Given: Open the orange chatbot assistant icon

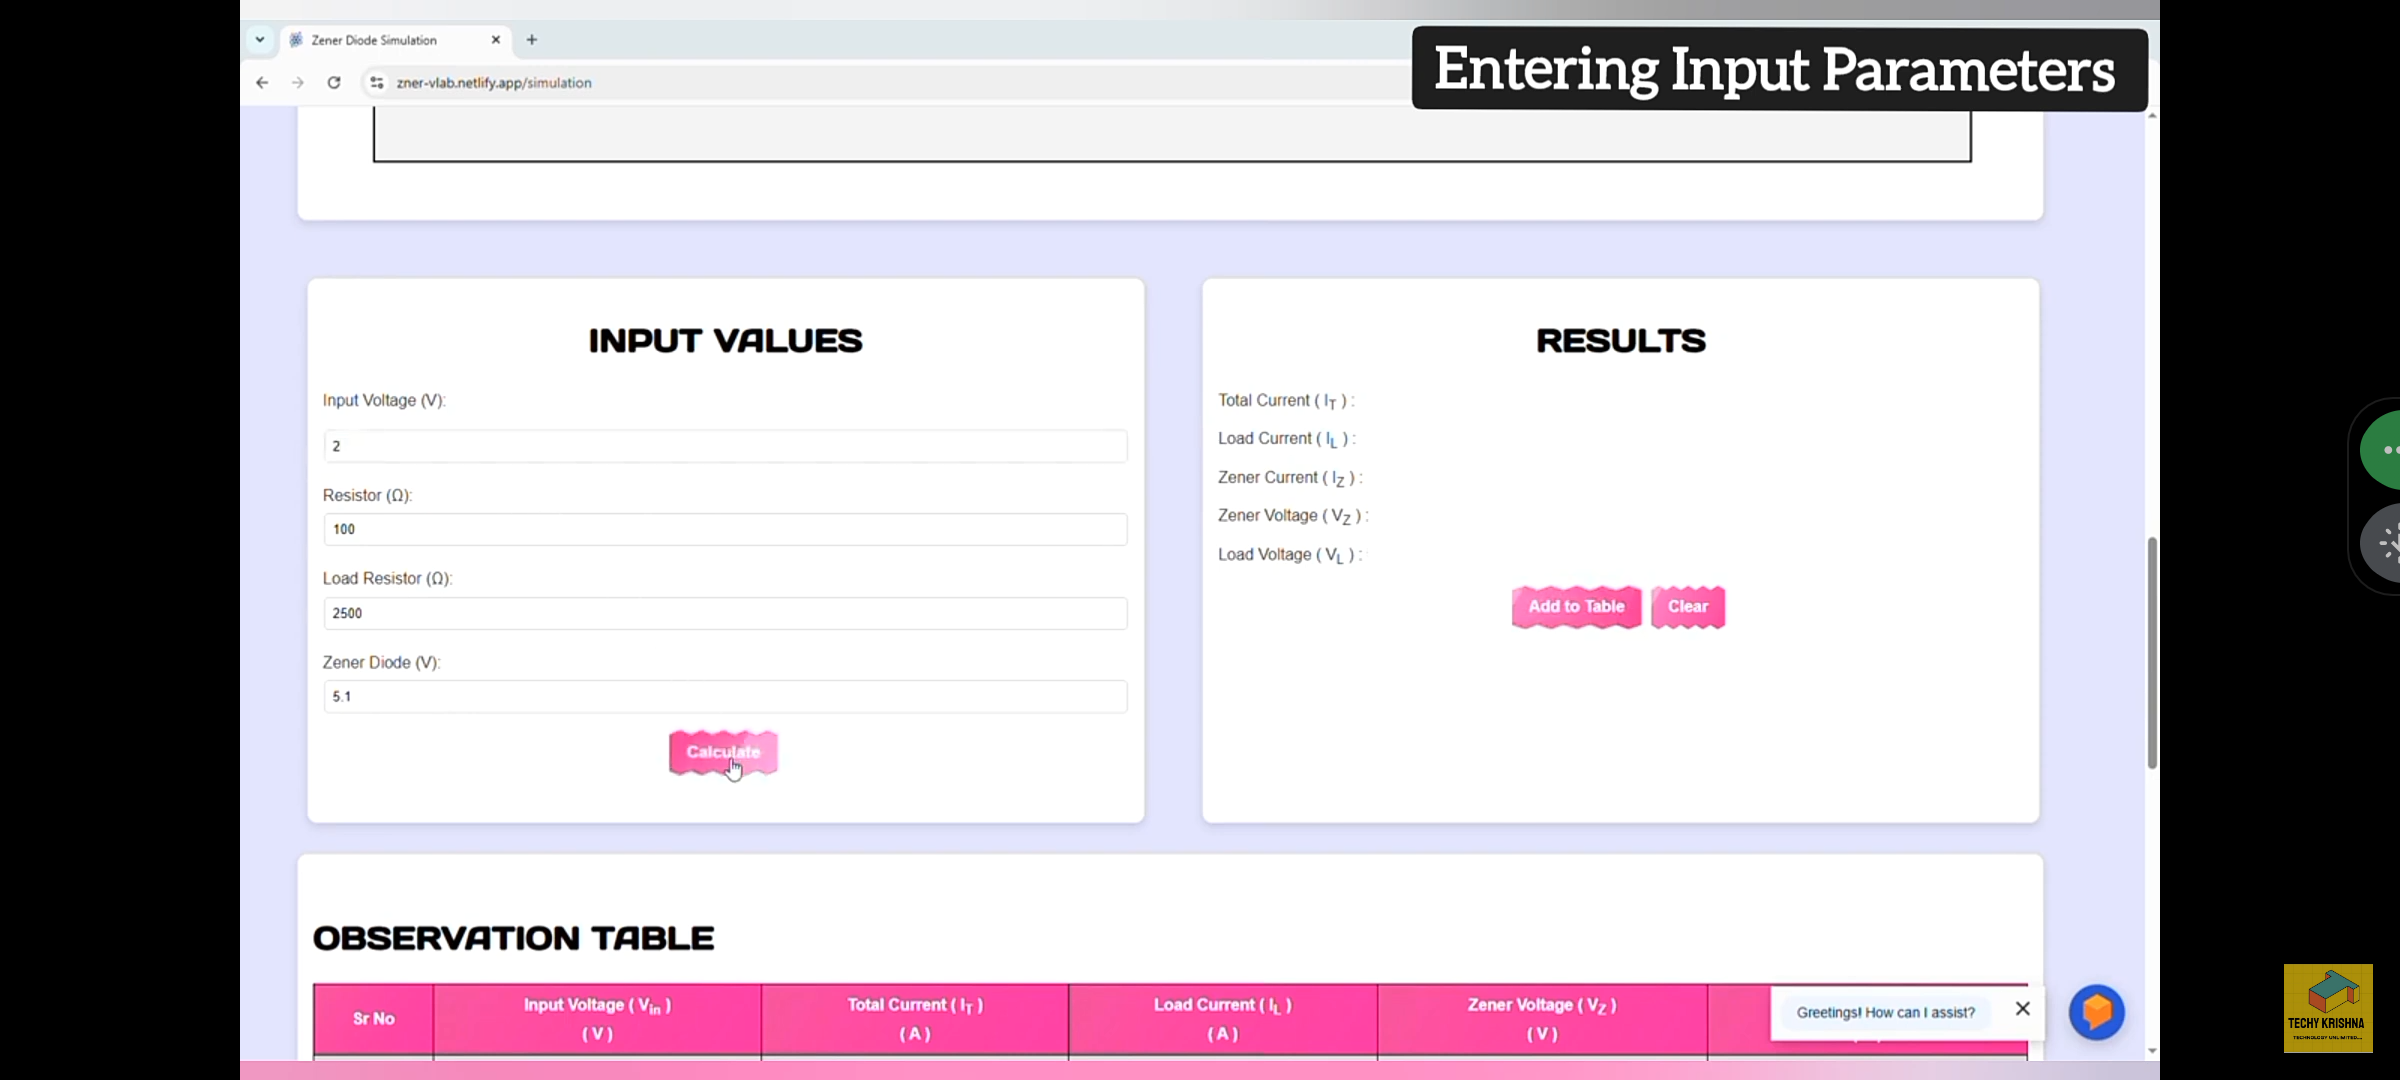Looking at the screenshot, I should click(2096, 1012).
